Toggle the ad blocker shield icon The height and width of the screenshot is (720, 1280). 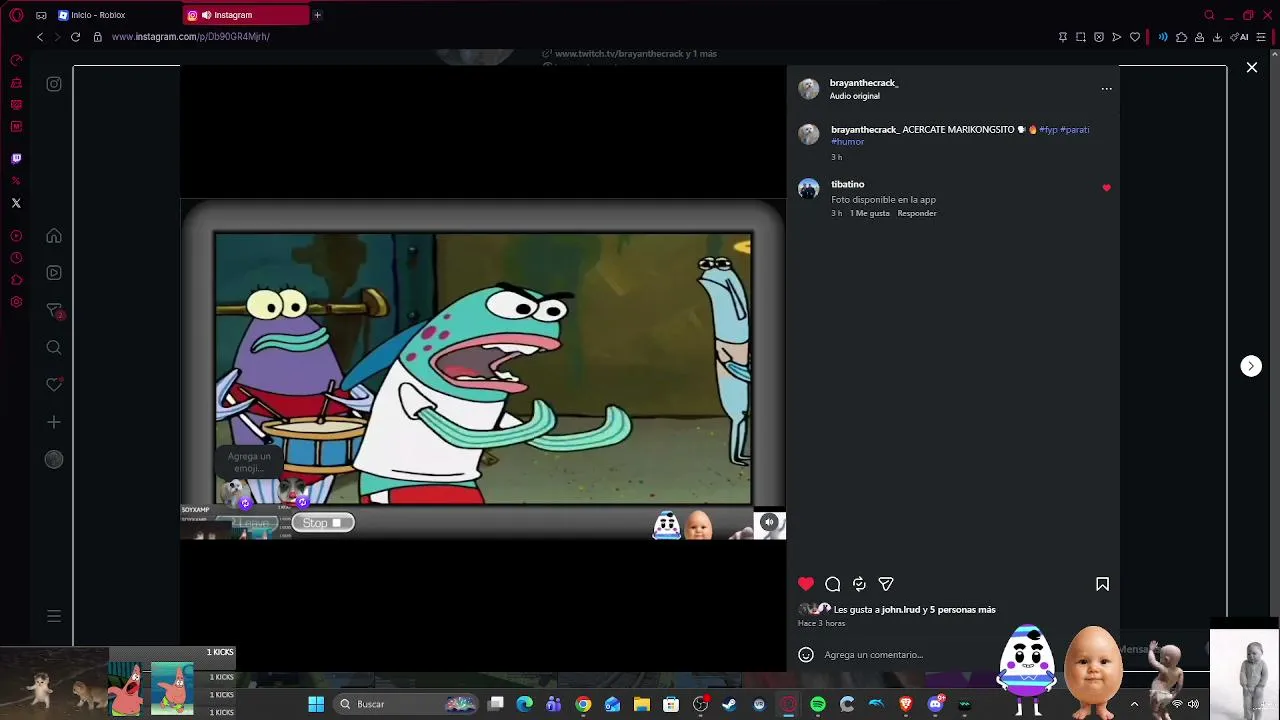point(1099,37)
